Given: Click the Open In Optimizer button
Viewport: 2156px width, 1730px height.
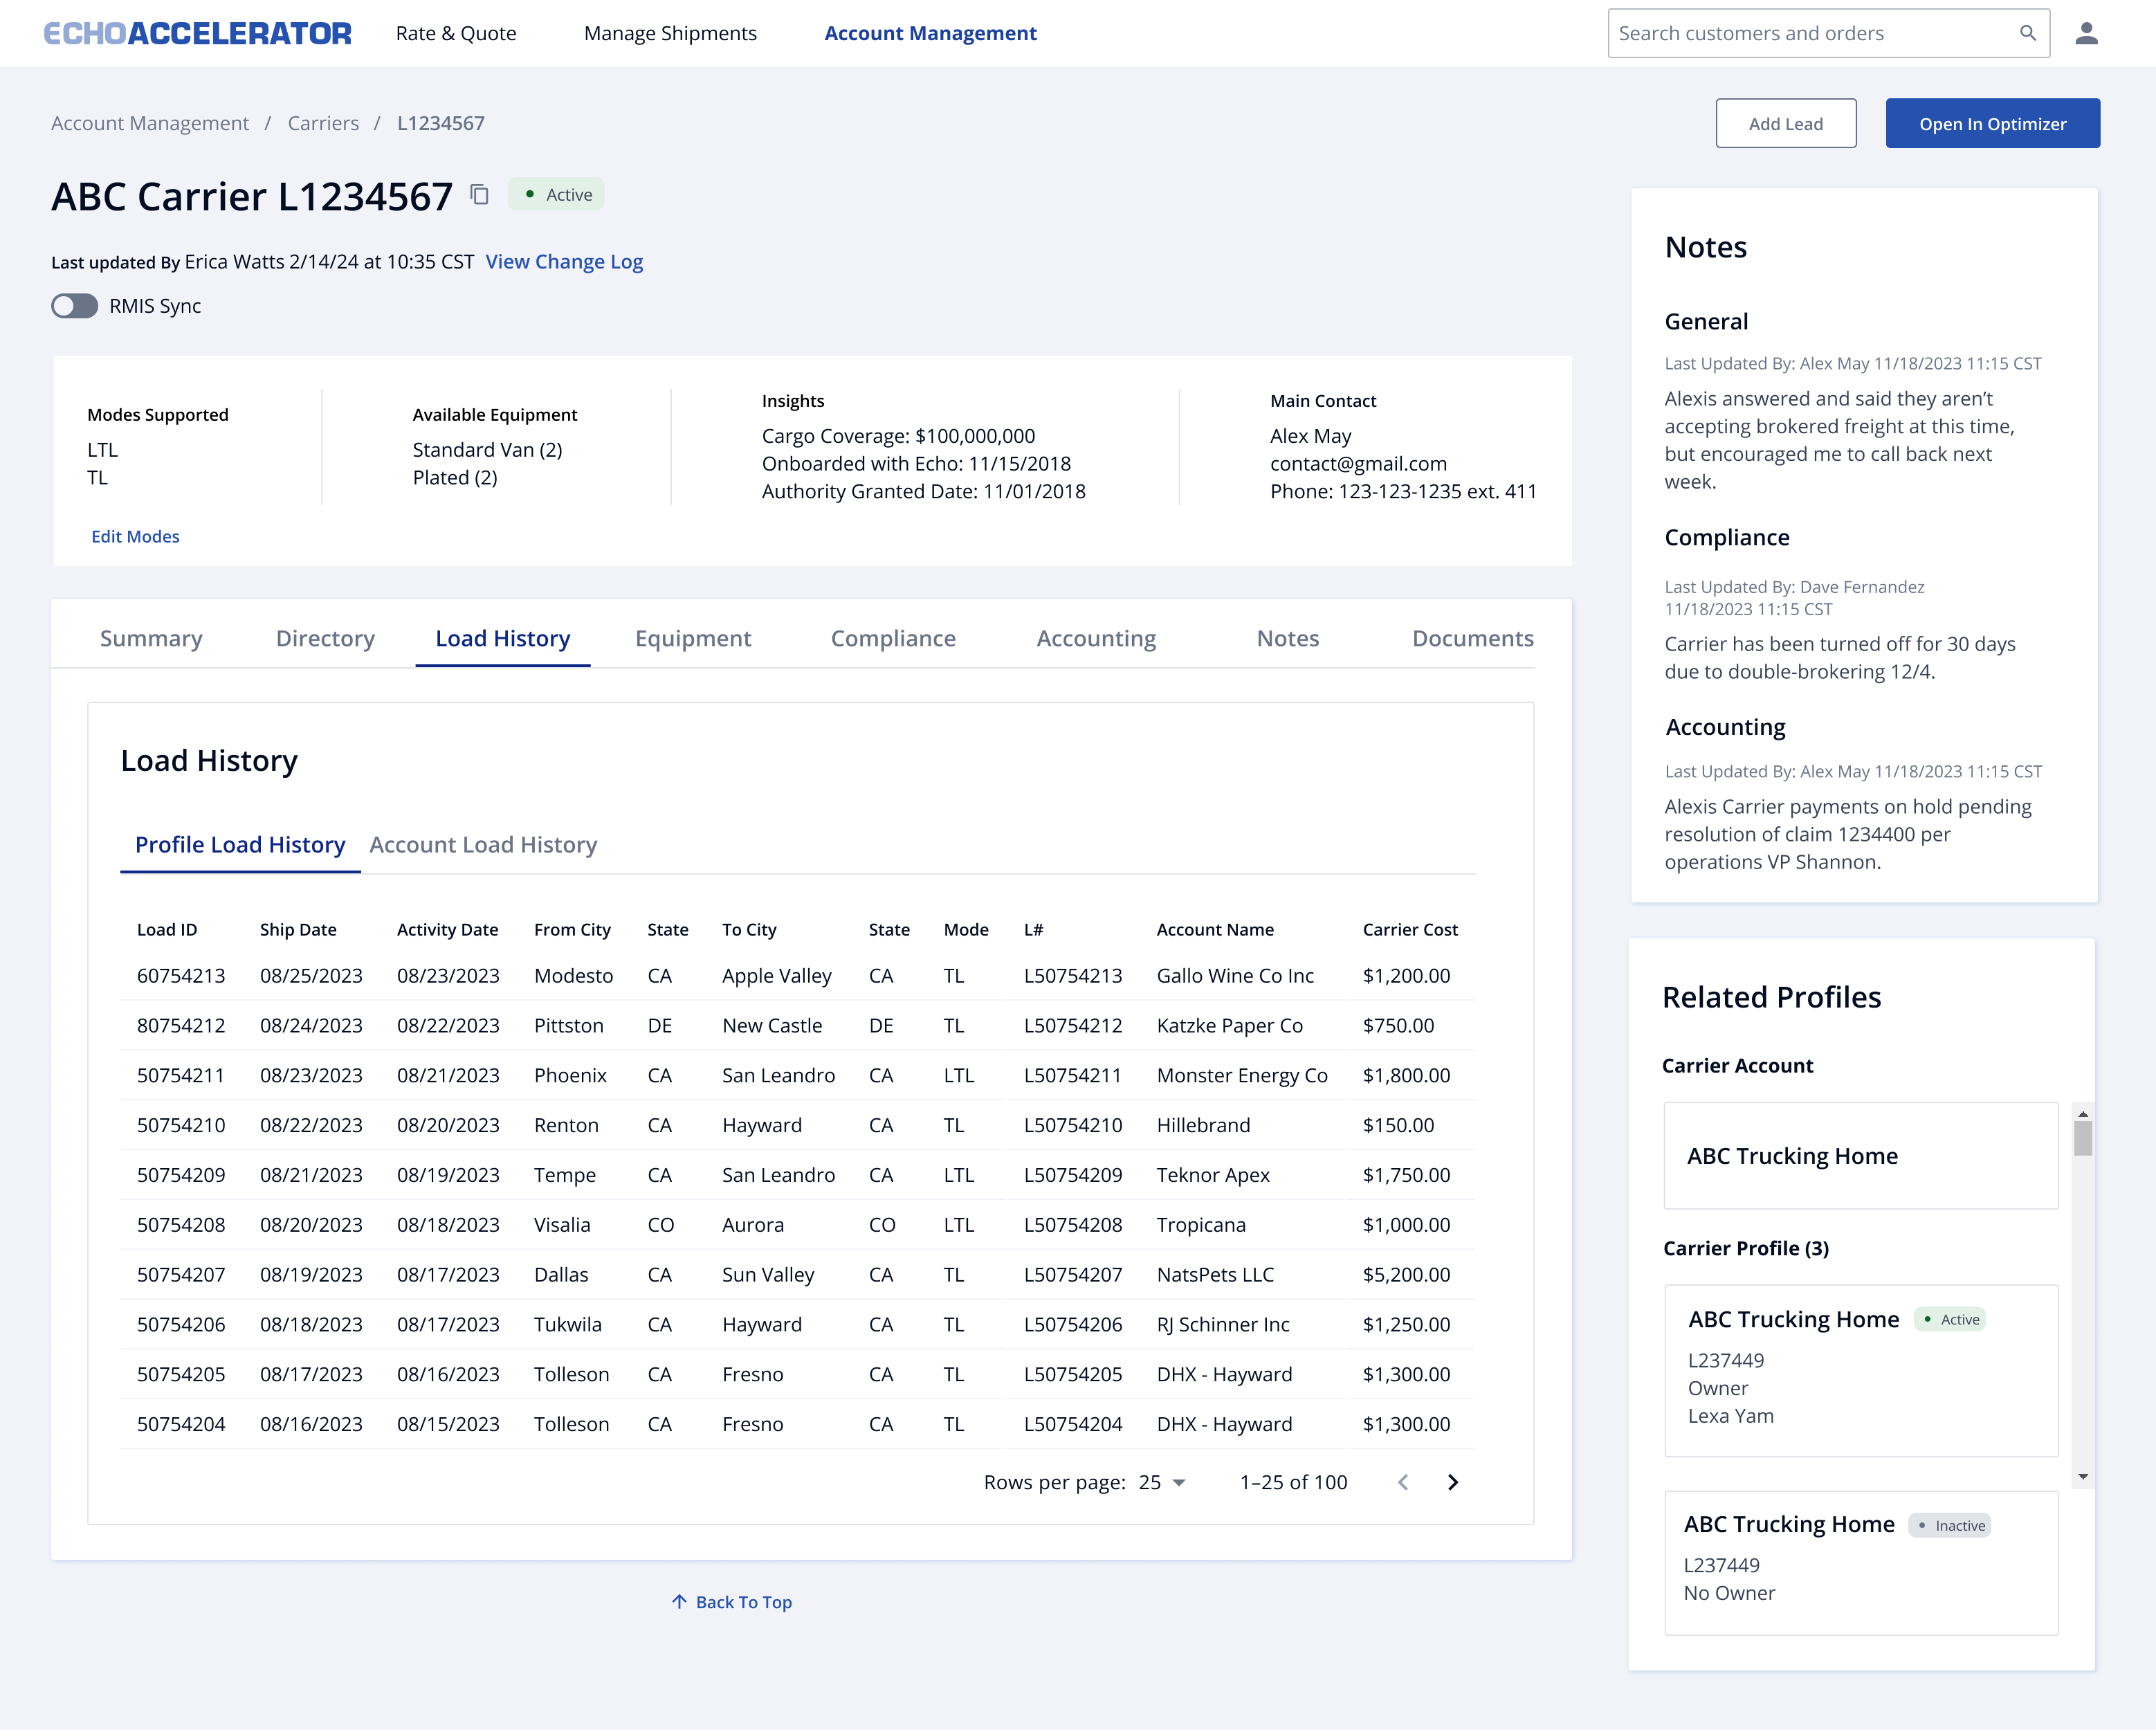Looking at the screenshot, I should click(x=1992, y=123).
